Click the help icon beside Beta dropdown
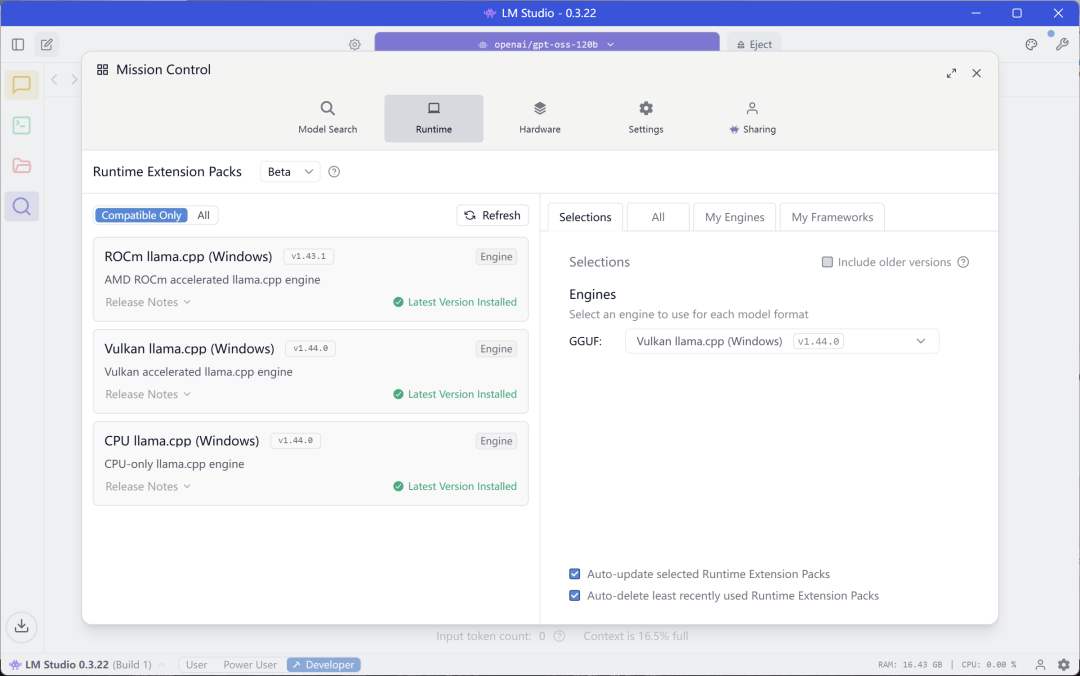 coord(334,172)
